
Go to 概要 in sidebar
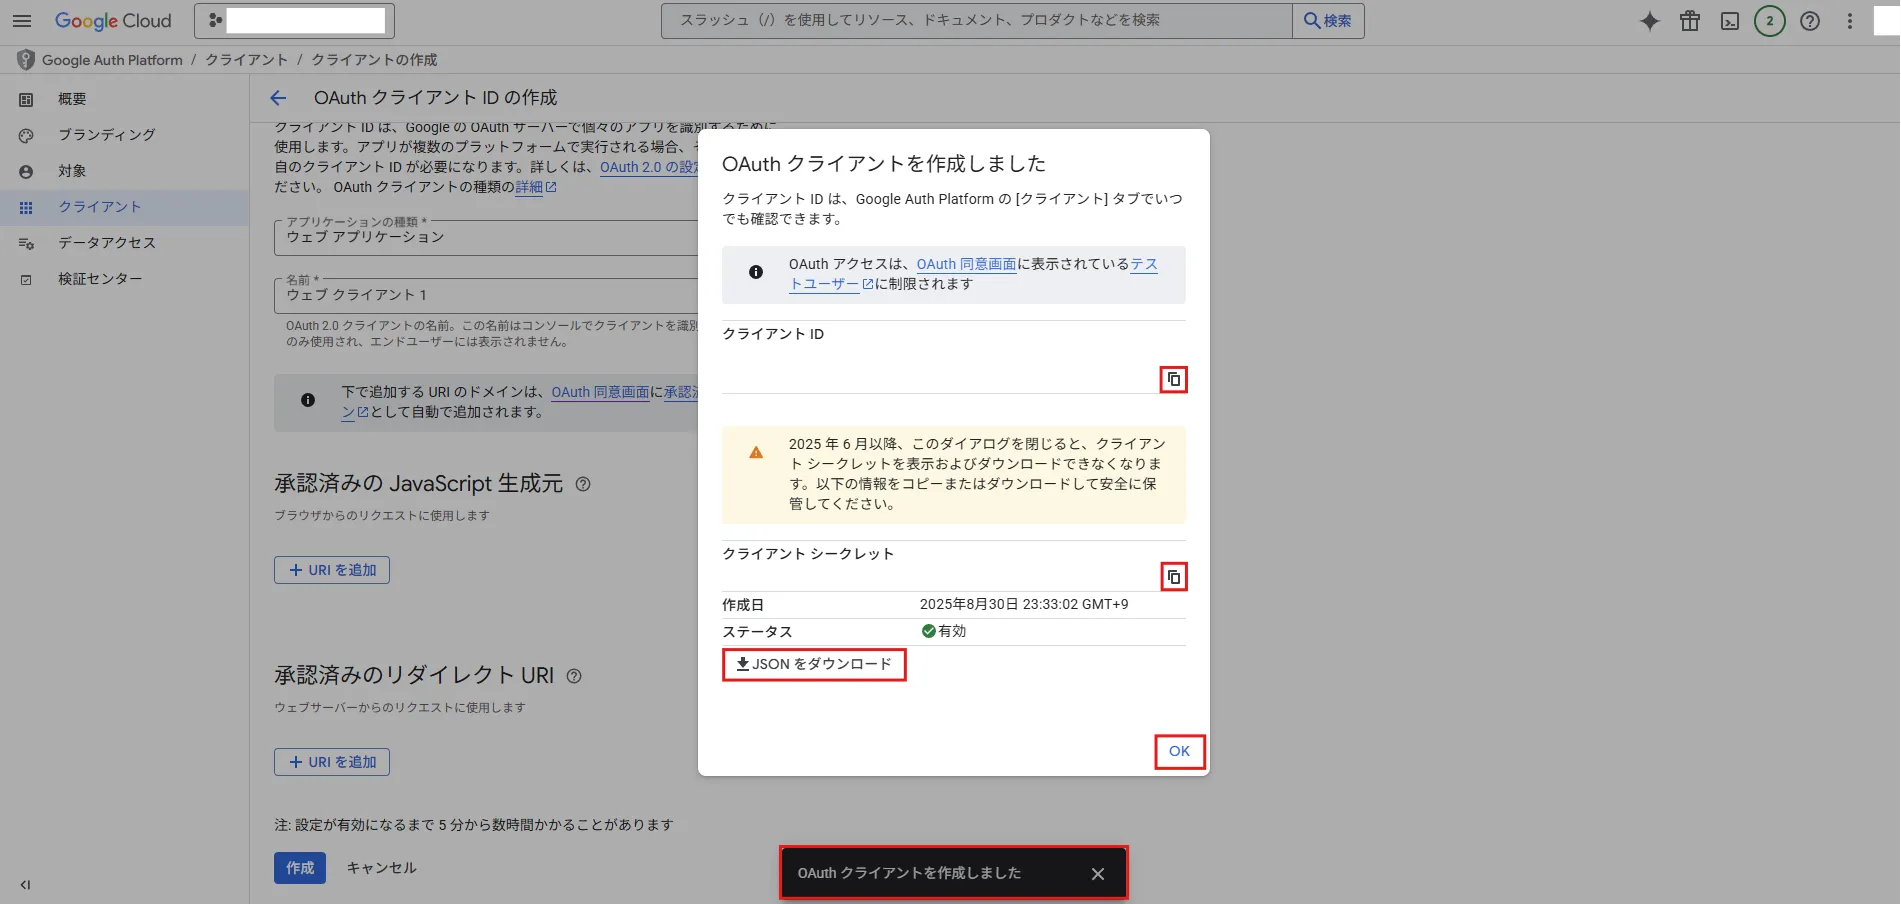coord(72,99)
